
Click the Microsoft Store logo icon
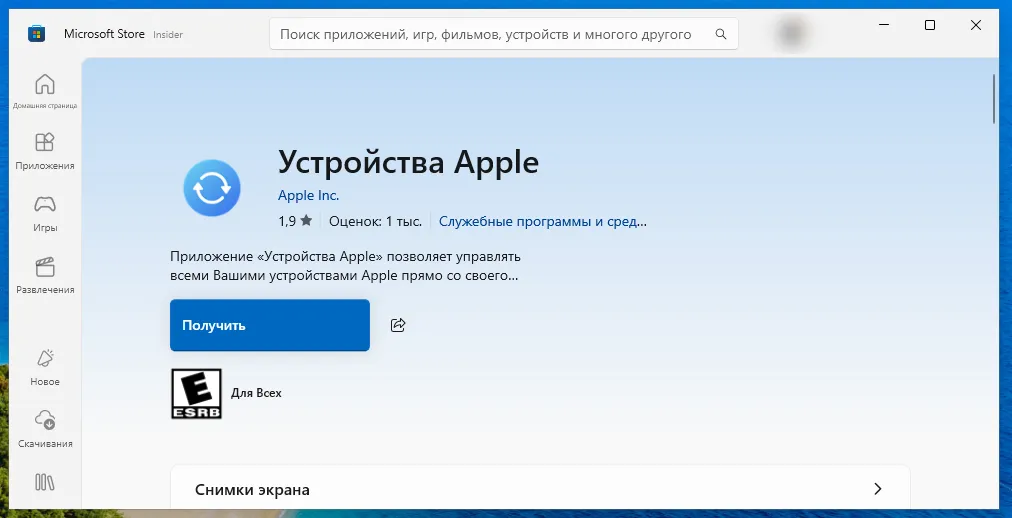37,34
